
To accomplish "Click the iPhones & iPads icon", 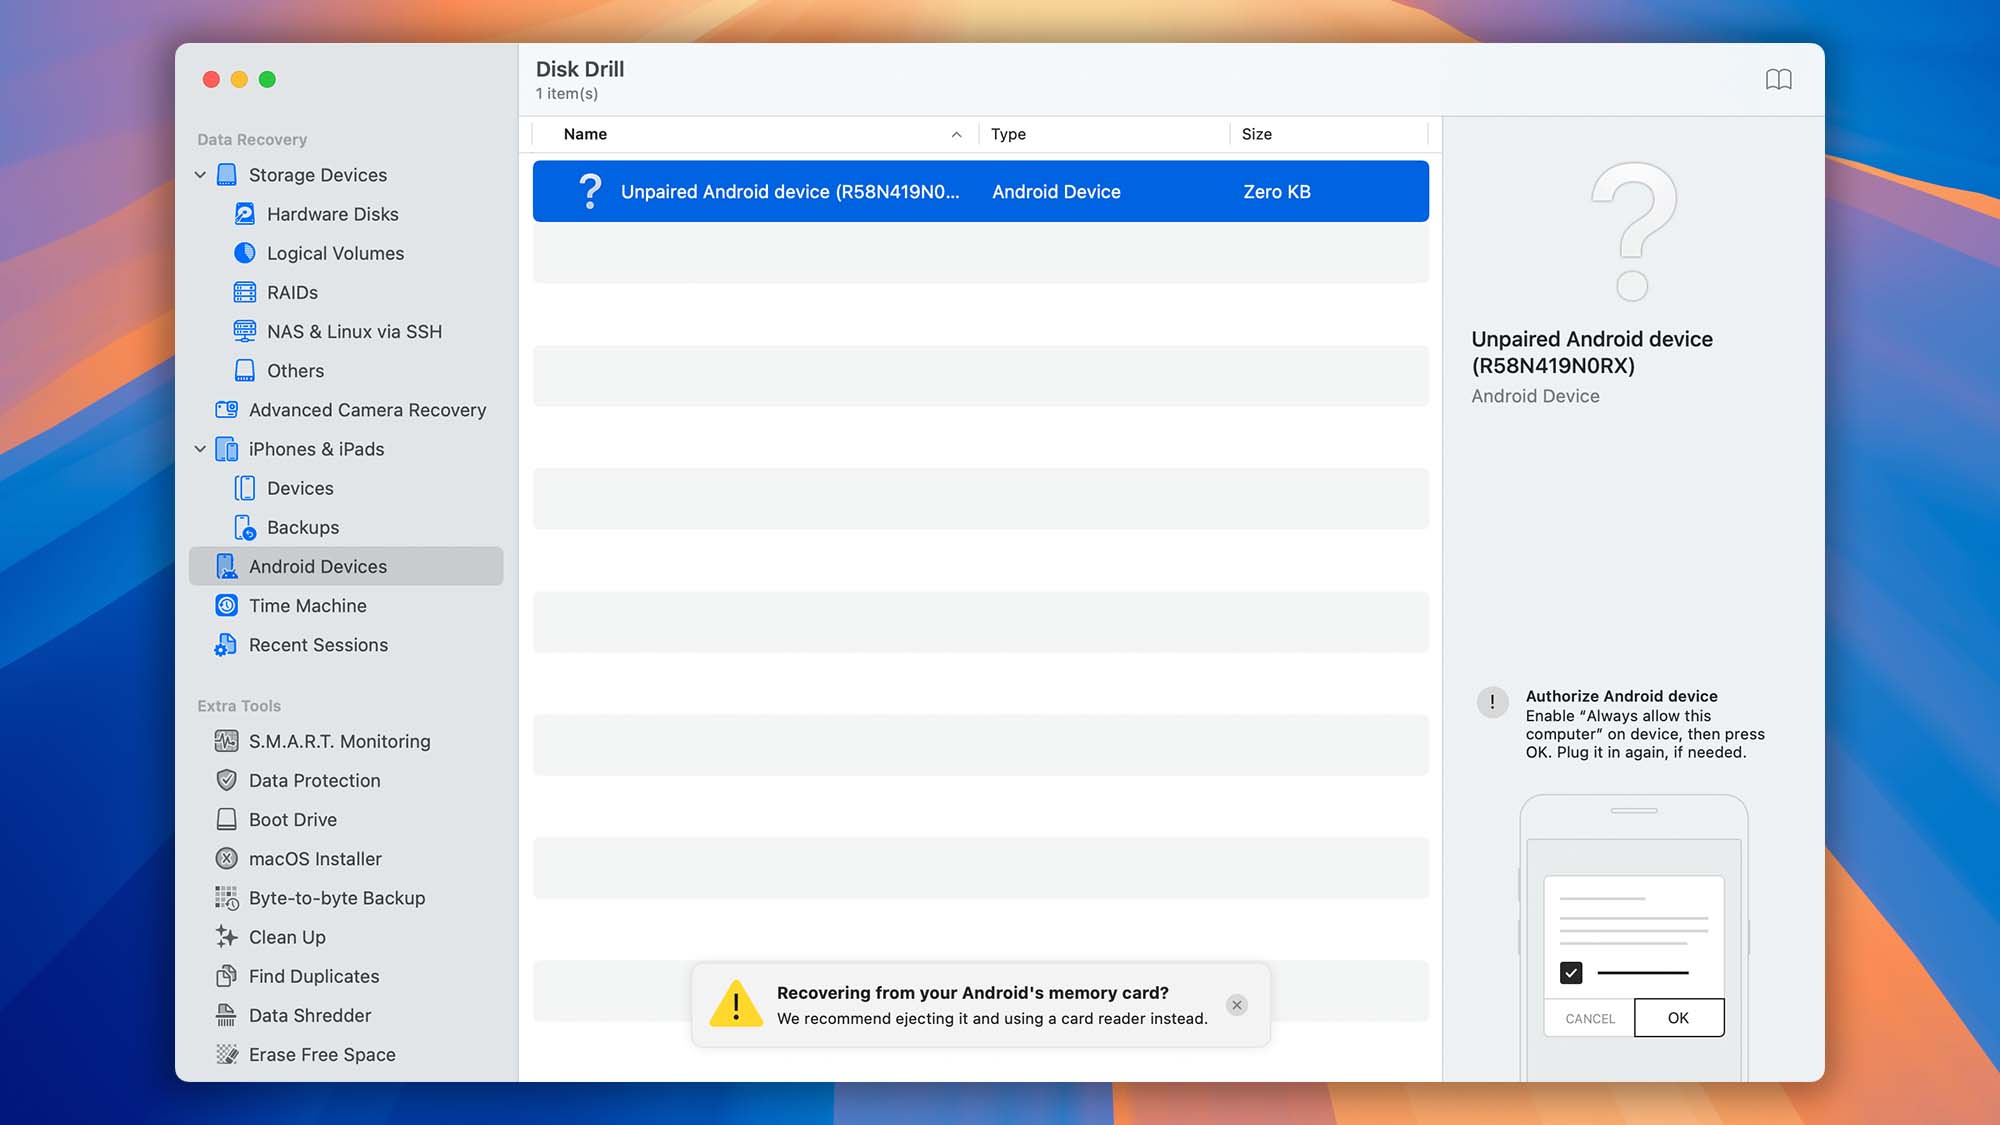I will (227, 449).
